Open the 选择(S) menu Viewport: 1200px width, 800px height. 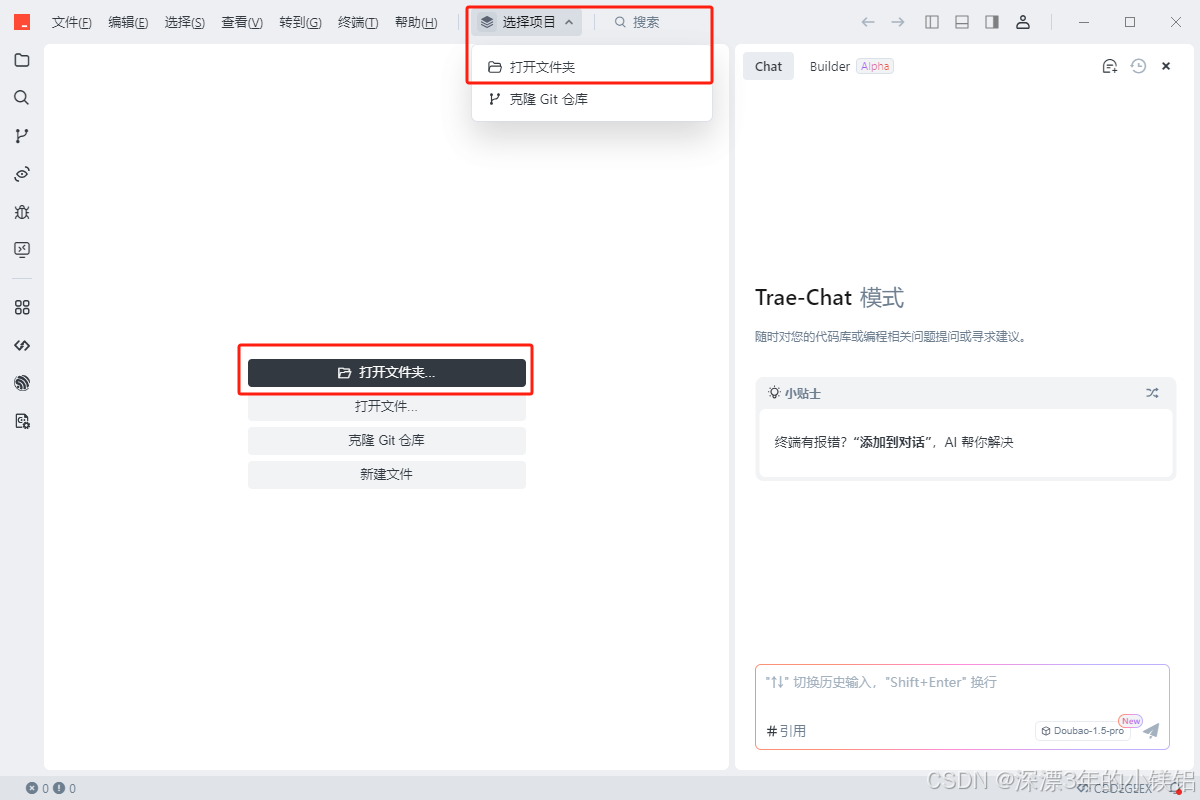point(185,23)
